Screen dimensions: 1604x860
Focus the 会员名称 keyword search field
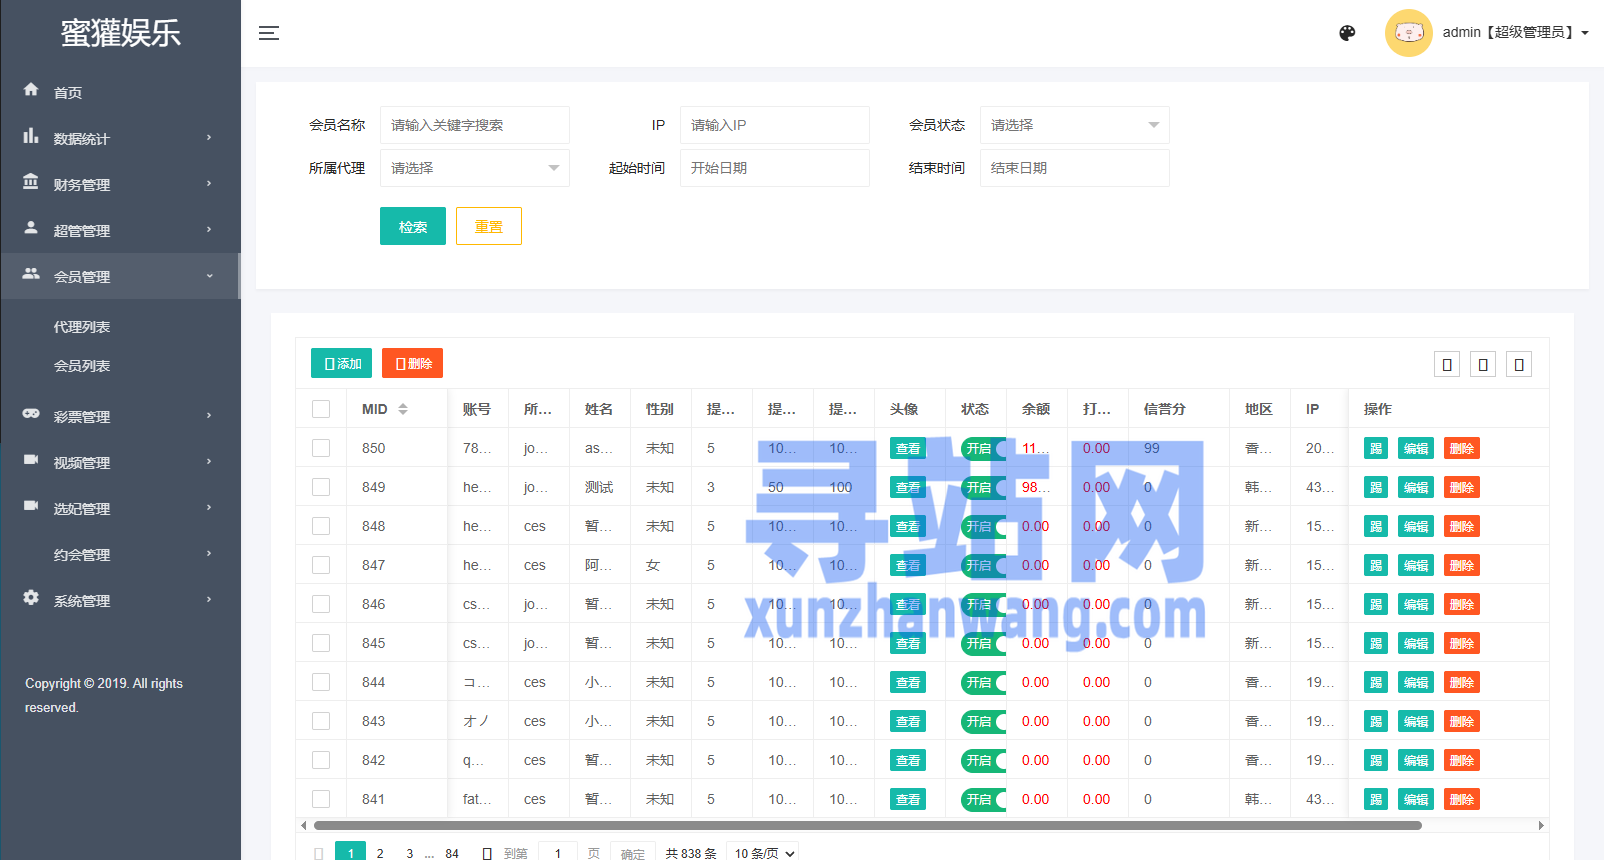(x=474, y=125)
